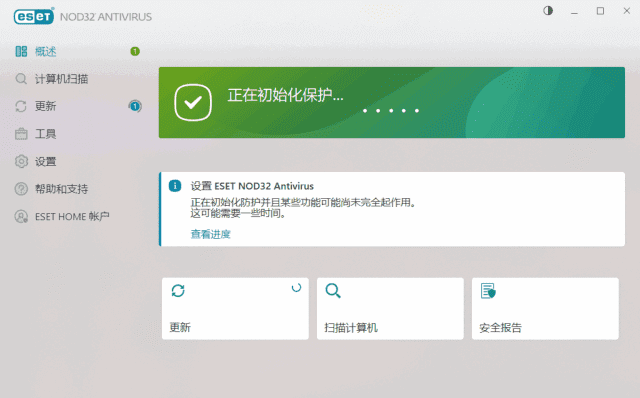Click the 正在初始化保护 status text

click(285, 96)
